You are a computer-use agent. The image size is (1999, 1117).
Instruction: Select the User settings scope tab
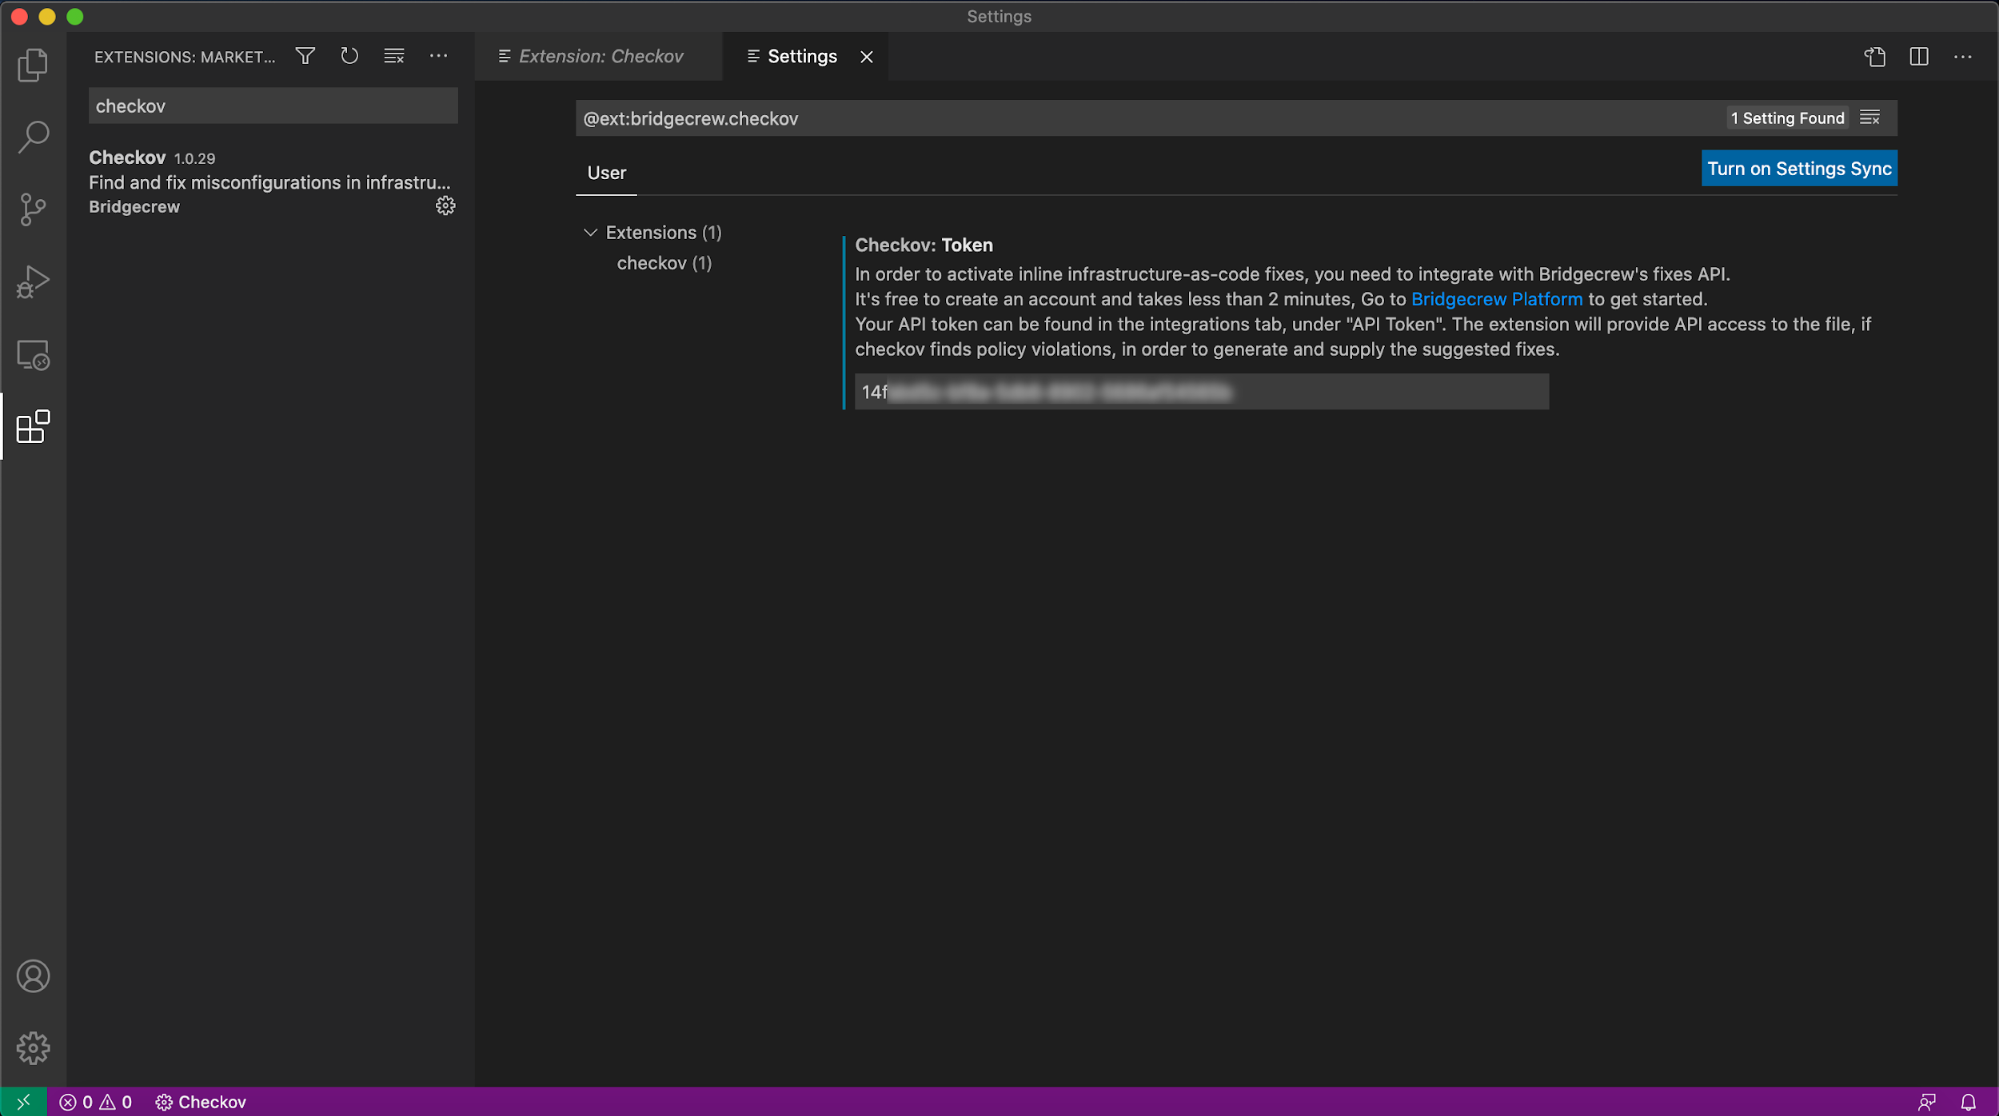click(x=606, y=173)
